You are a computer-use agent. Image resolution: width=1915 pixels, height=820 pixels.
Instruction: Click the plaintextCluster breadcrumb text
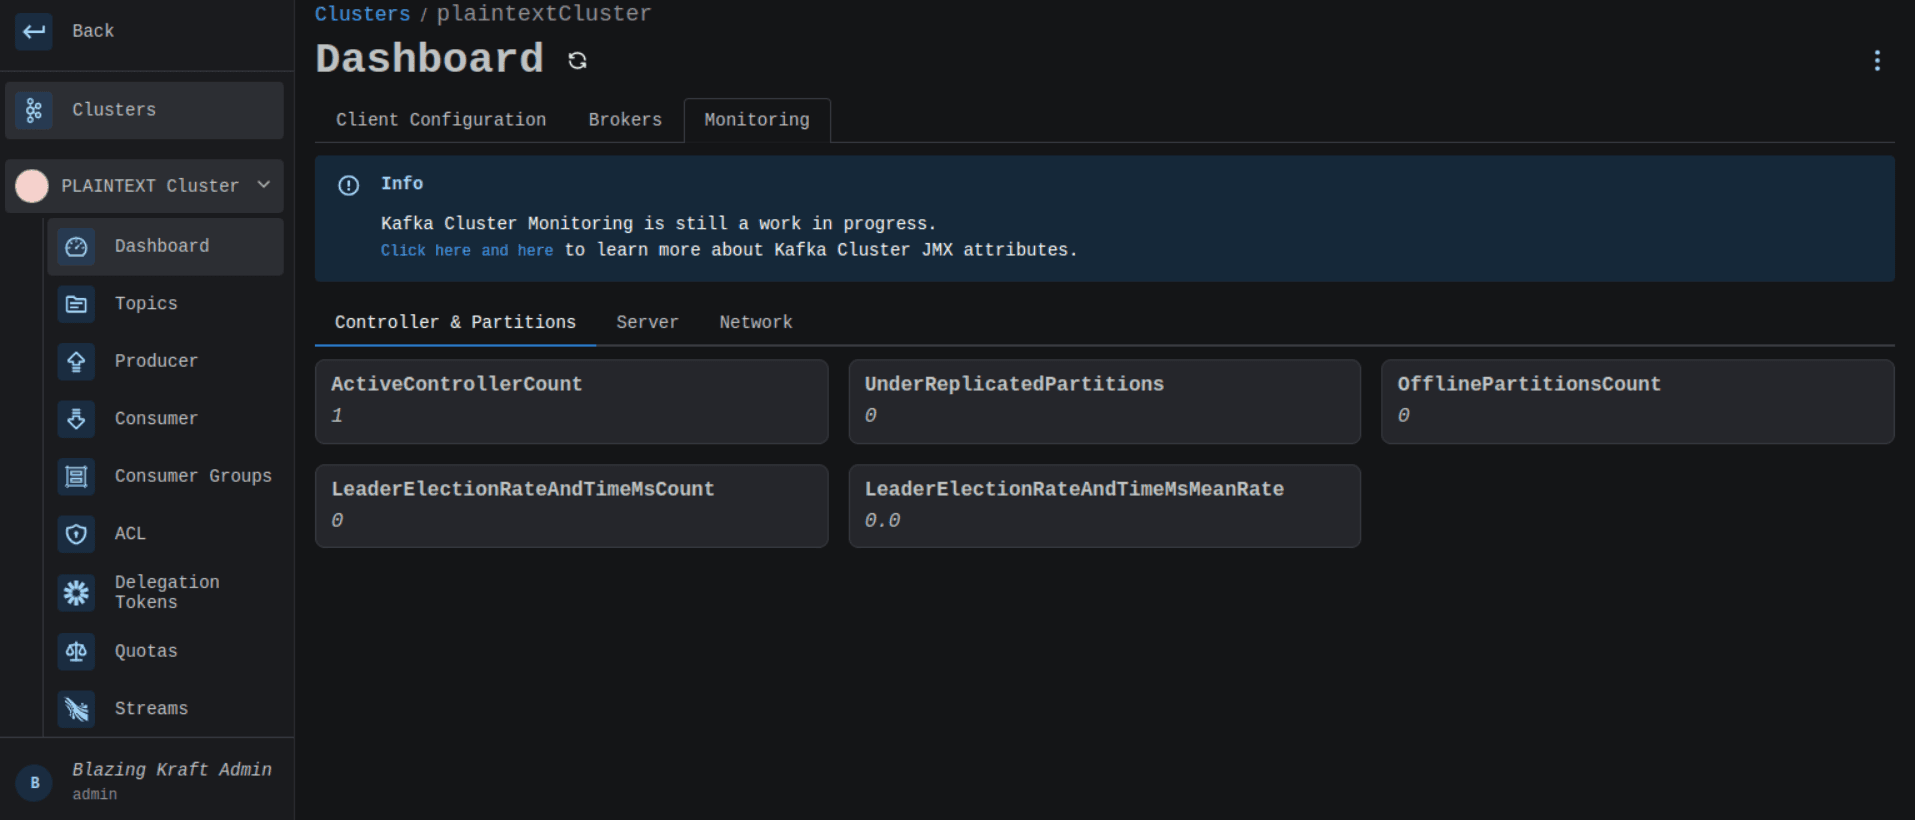coord(544,14)
